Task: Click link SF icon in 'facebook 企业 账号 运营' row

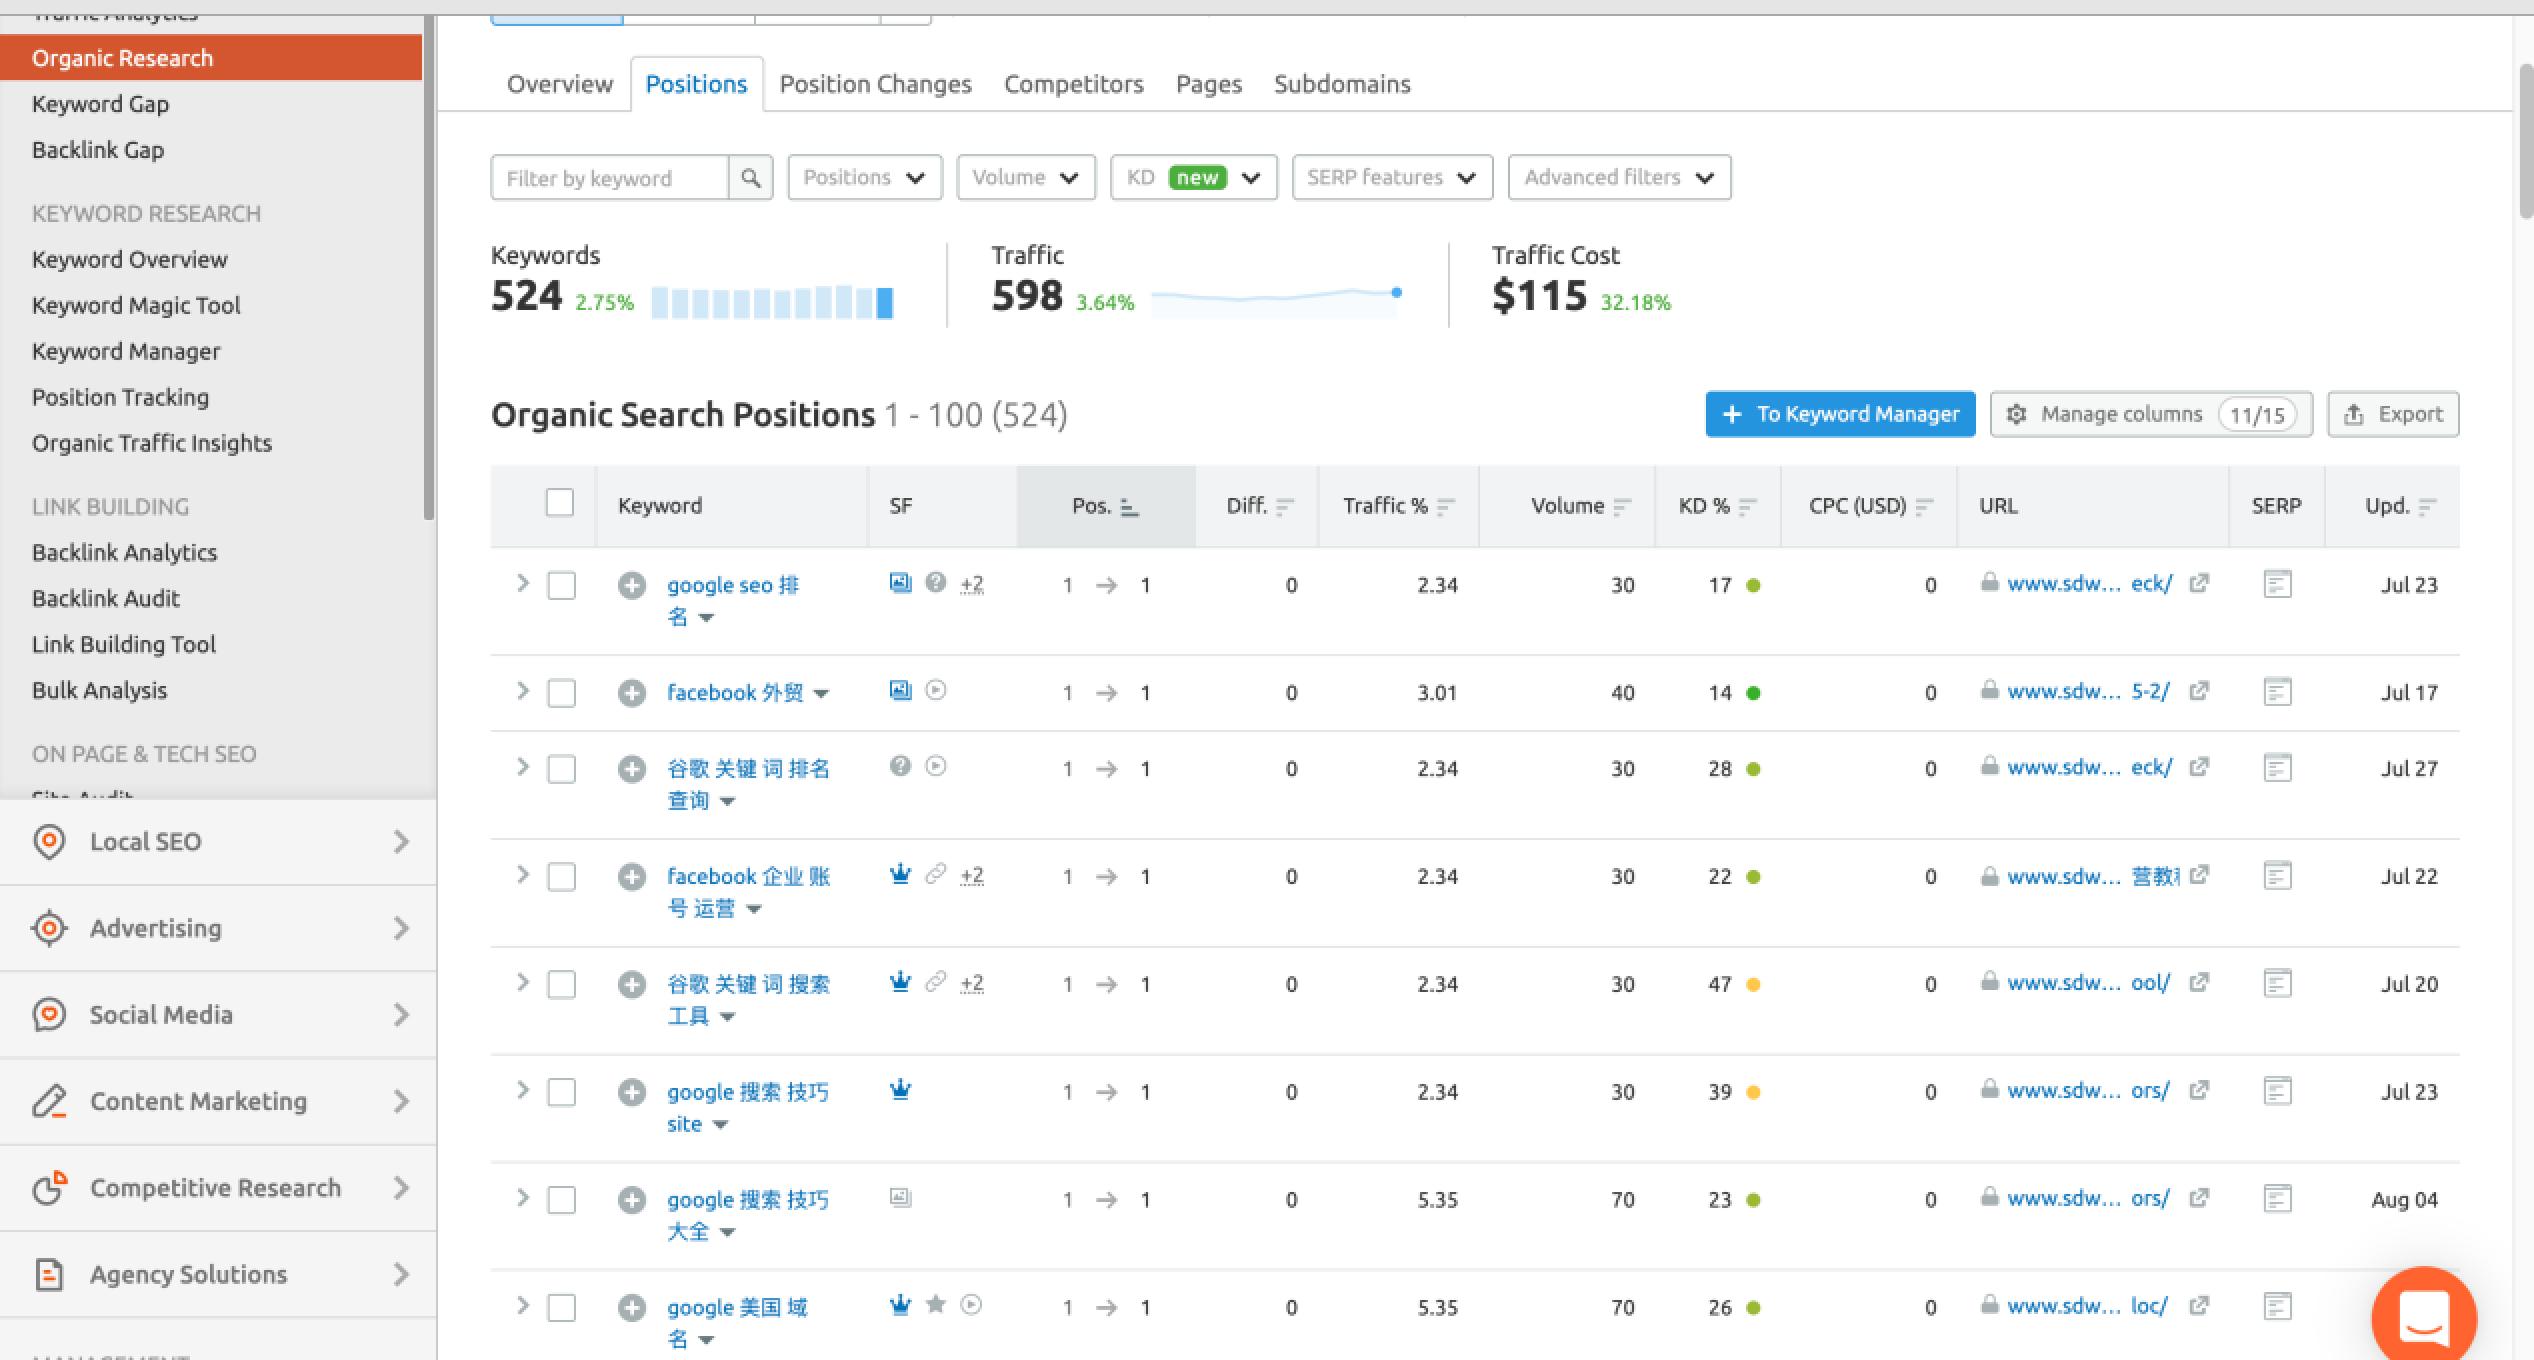Action: tap(935, 874)
